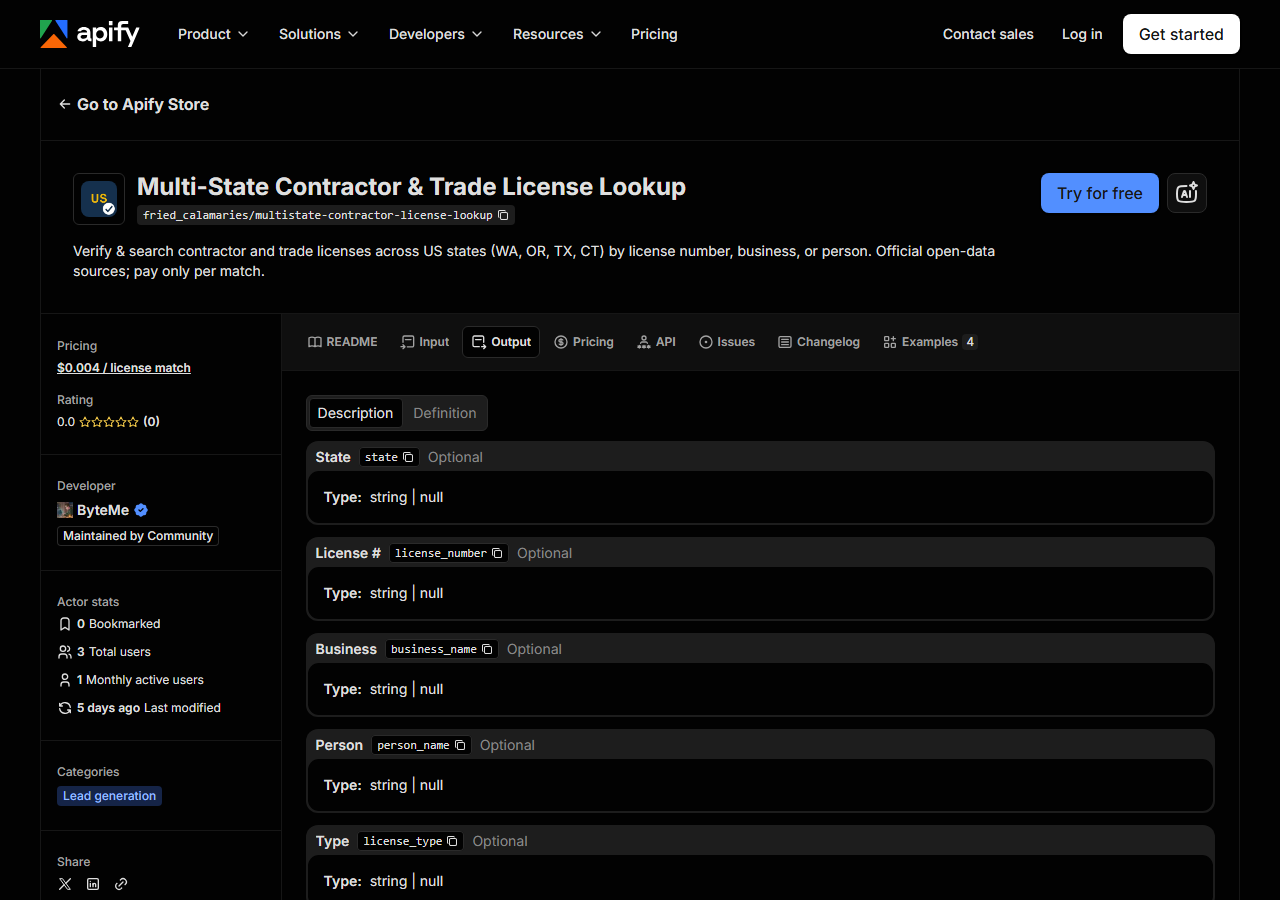
Task: Open the API tab
Action: pyautogui.click(x=656, y=342)
